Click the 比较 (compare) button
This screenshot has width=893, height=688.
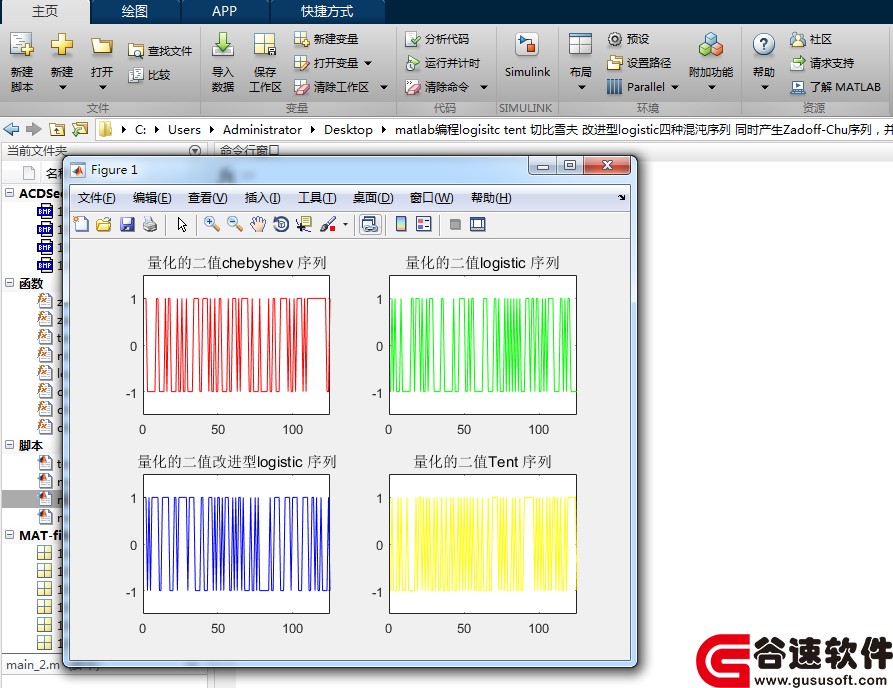point(149,75)
